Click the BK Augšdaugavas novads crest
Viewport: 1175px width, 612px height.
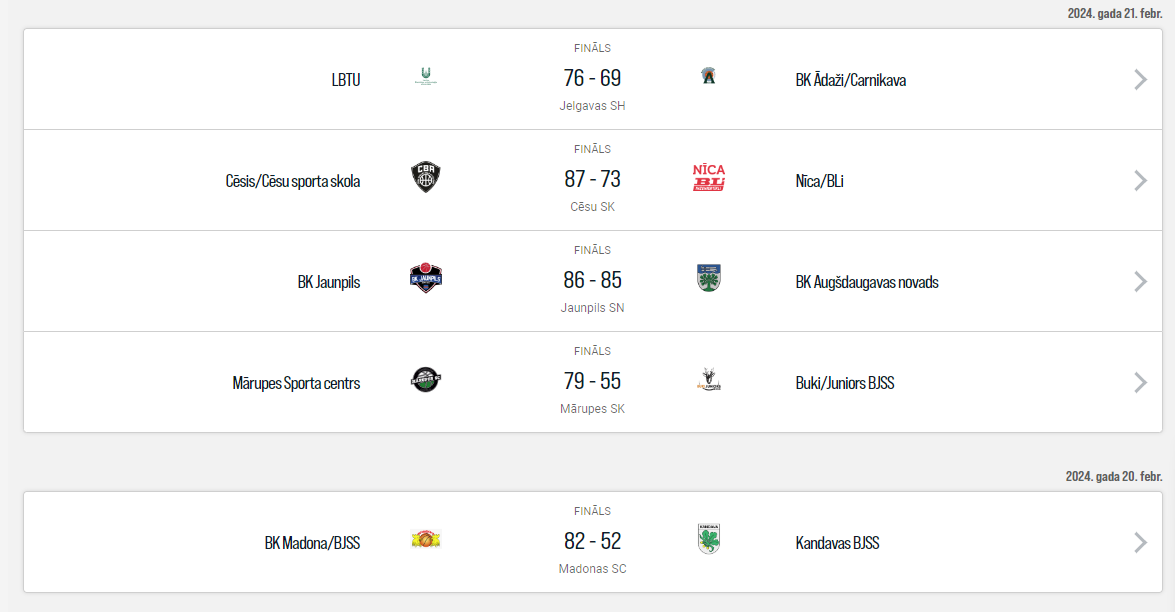point(709,279)
